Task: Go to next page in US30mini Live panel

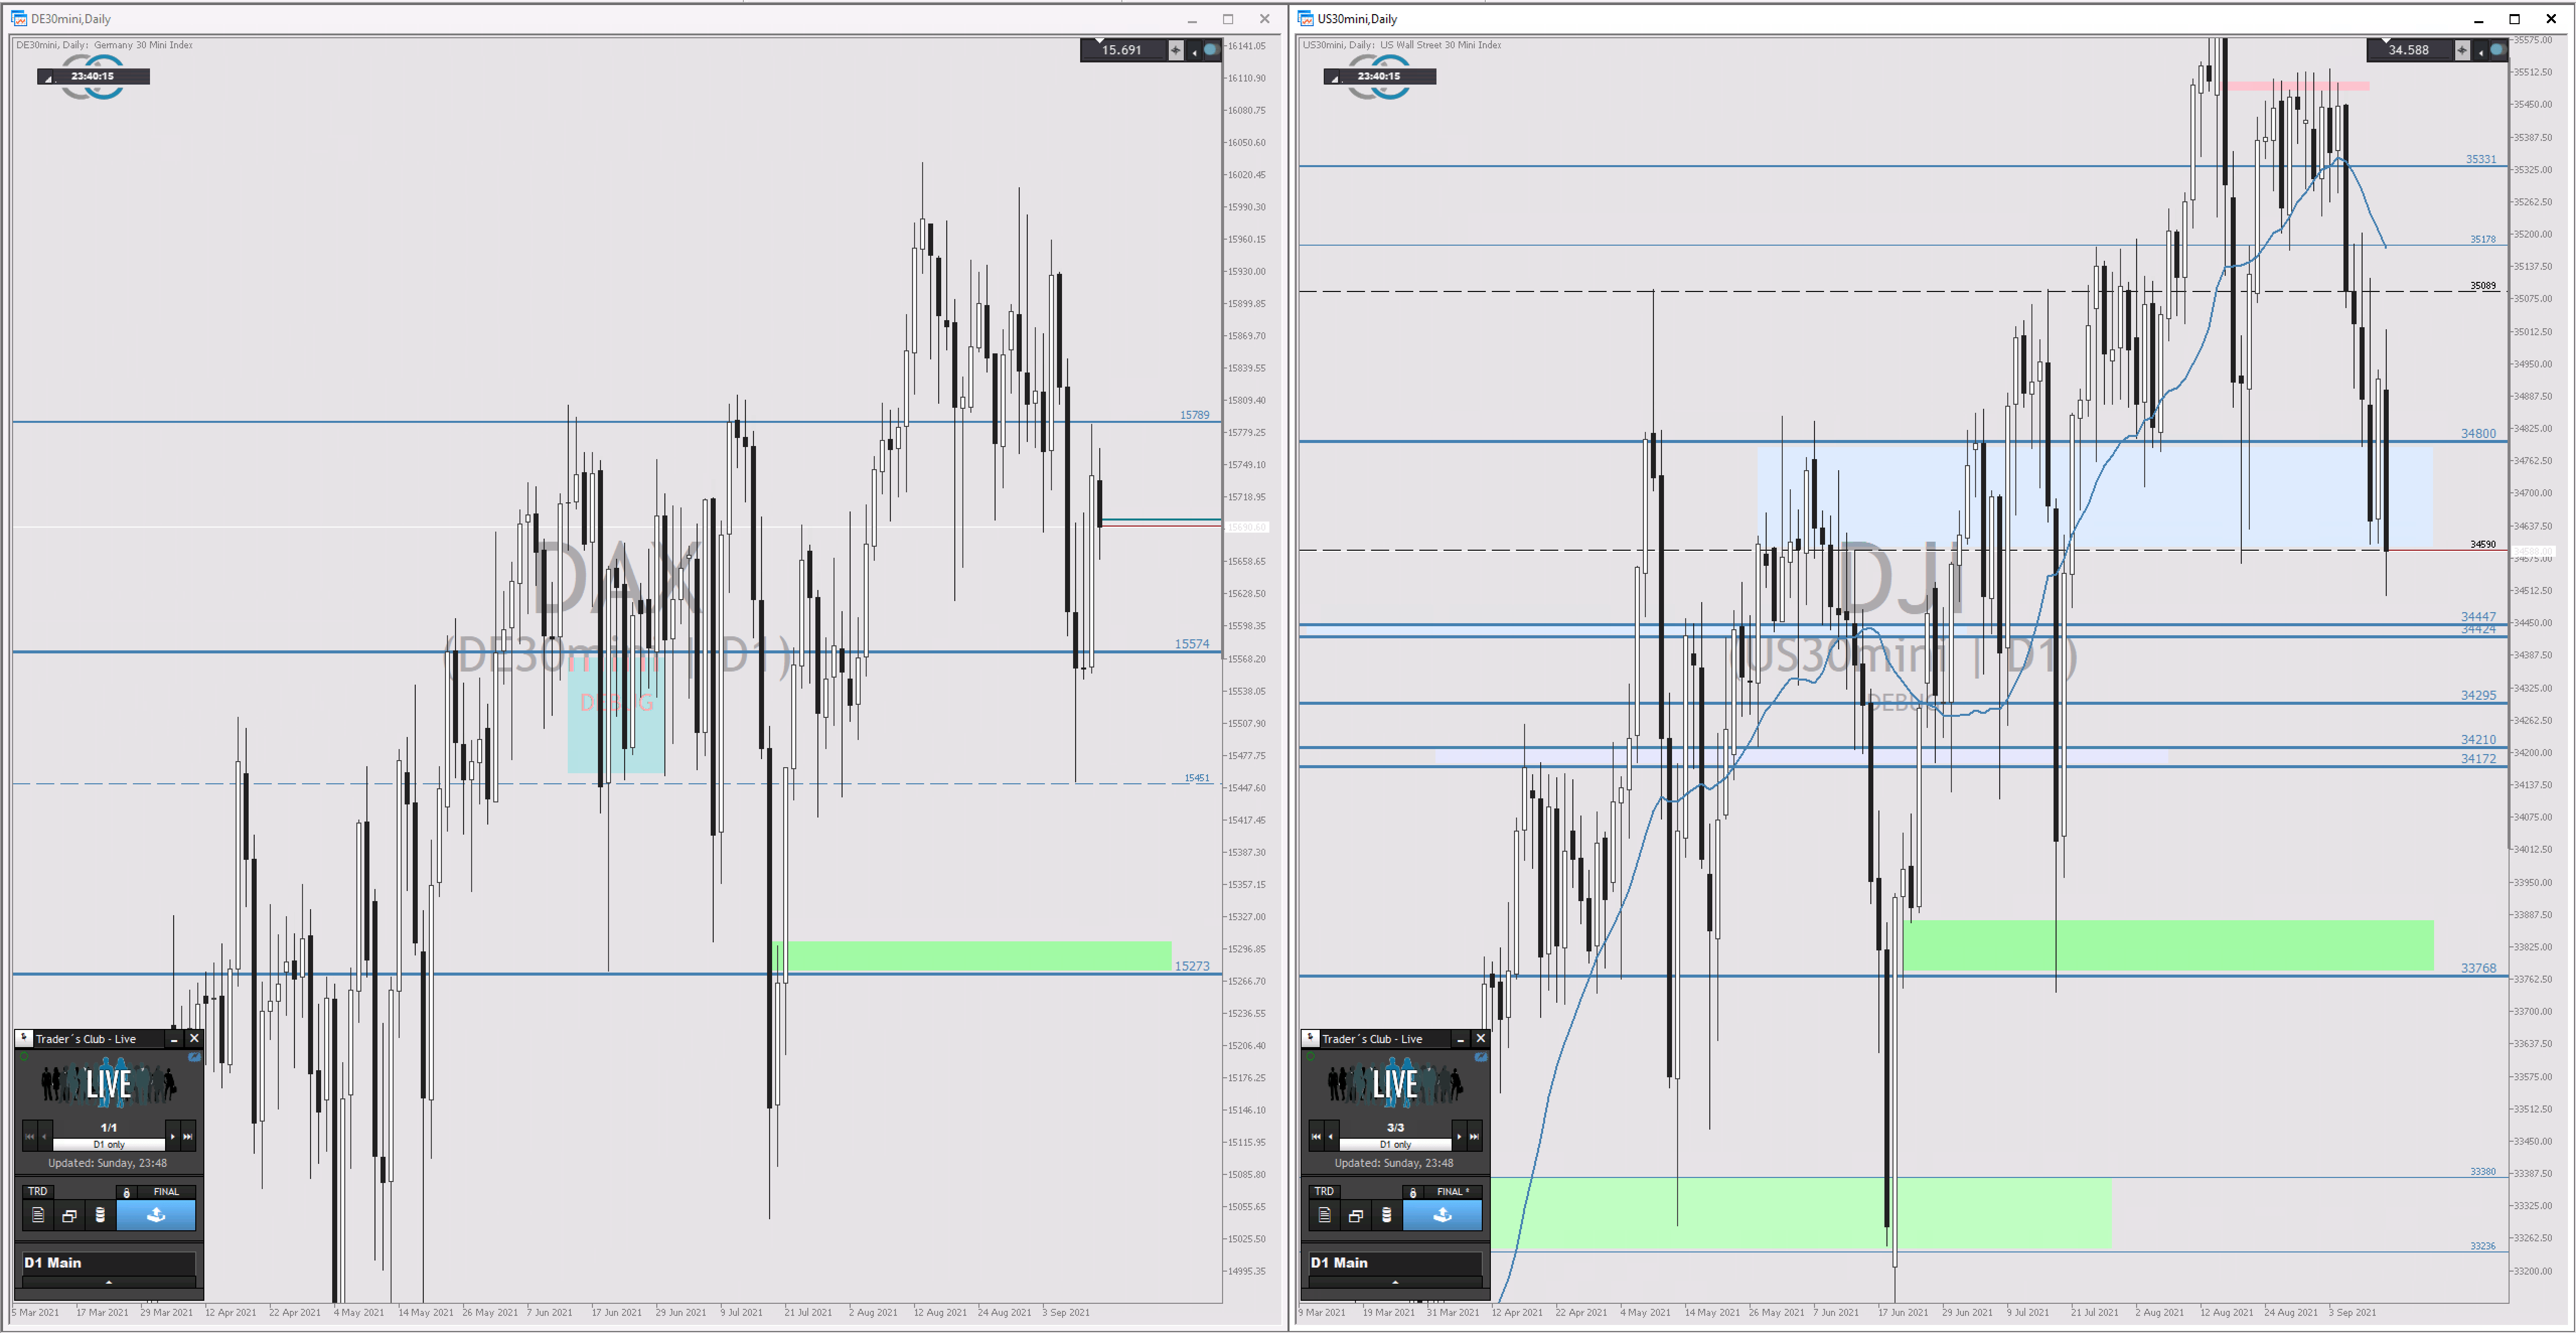Action: pos(1458,1137)
